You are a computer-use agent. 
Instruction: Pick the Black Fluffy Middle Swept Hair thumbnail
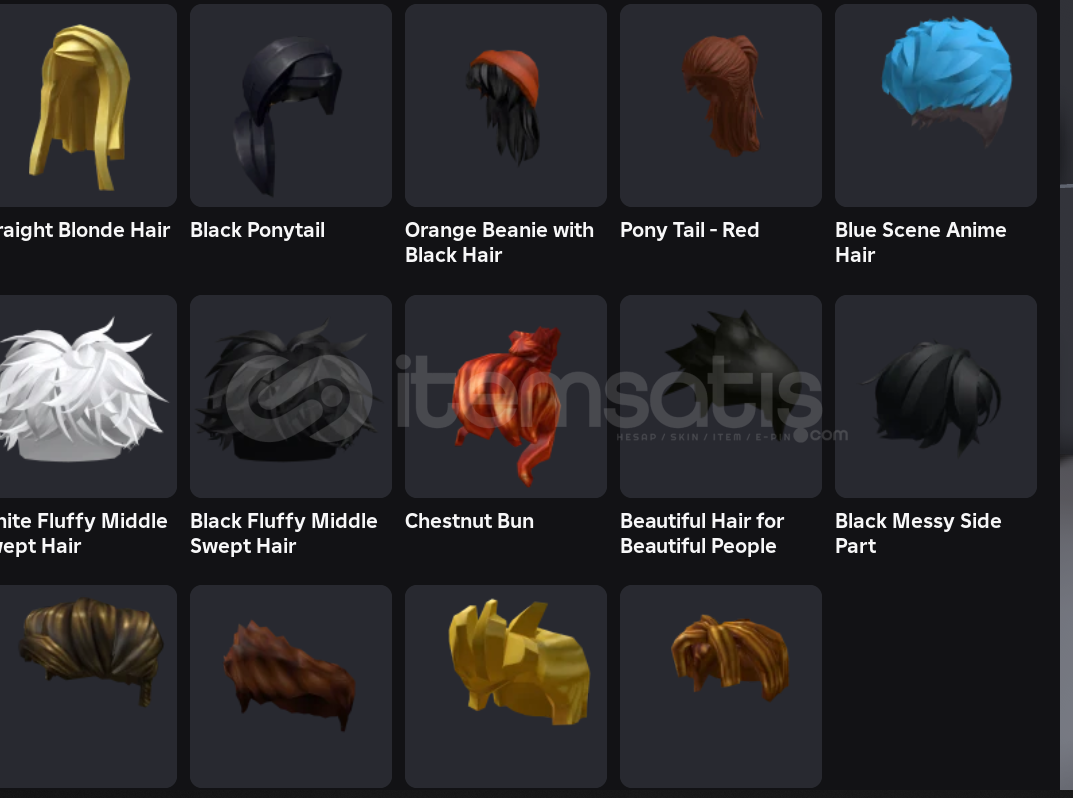[291, 396]
